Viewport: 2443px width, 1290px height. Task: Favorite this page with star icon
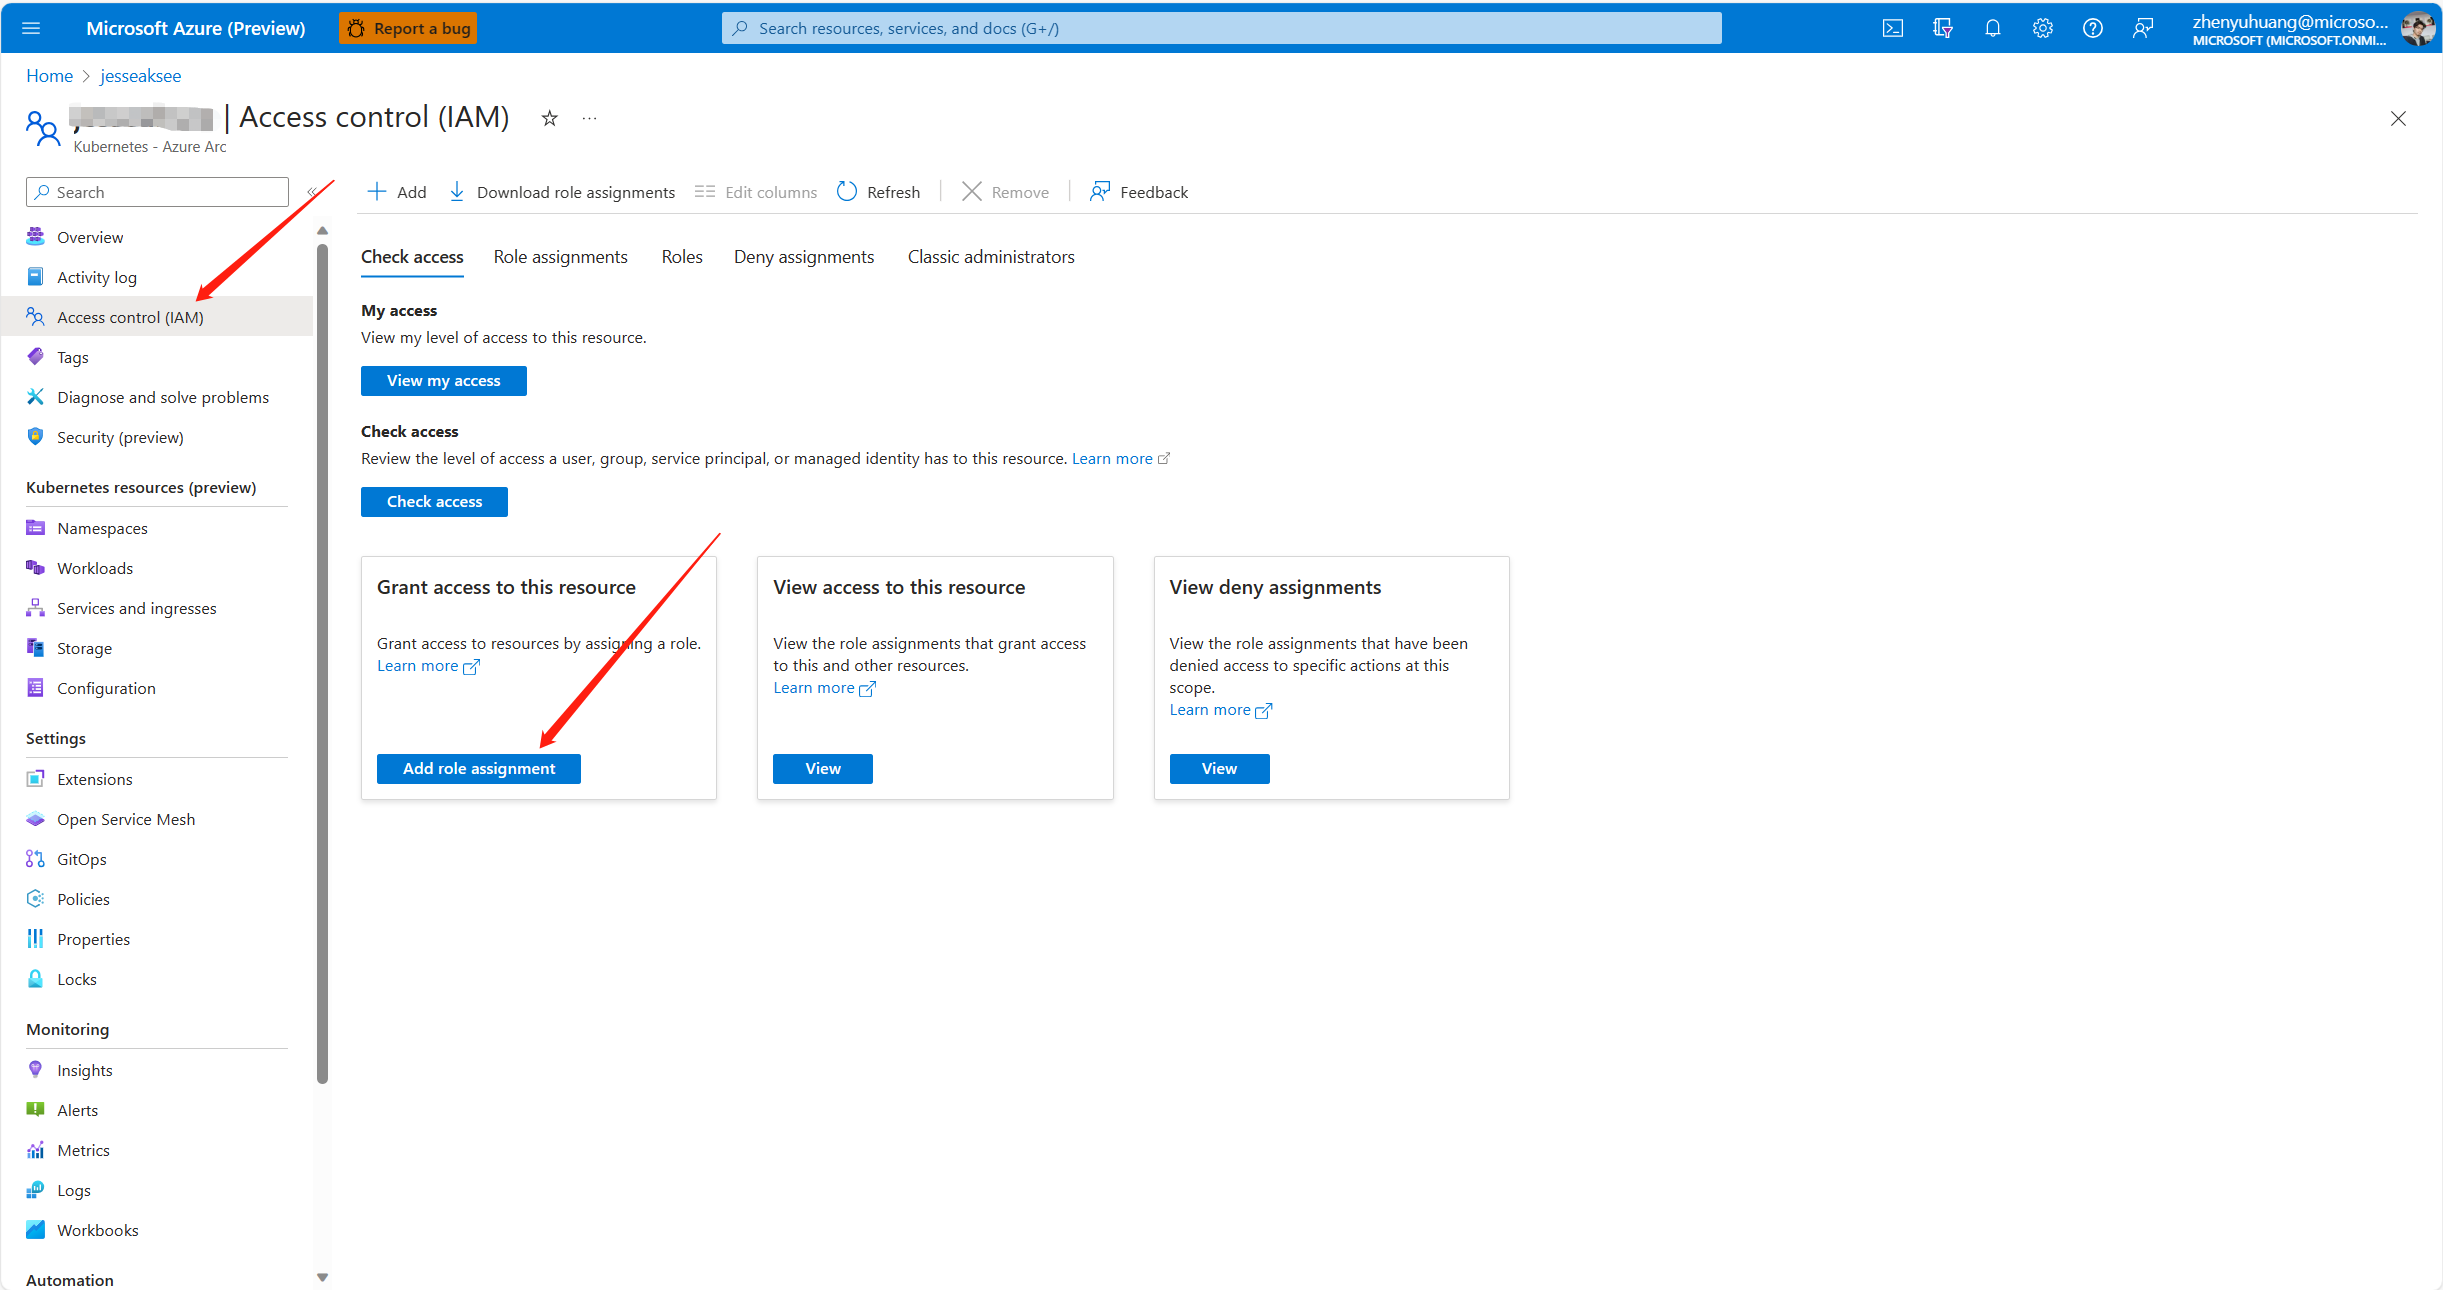pos(549,119)
